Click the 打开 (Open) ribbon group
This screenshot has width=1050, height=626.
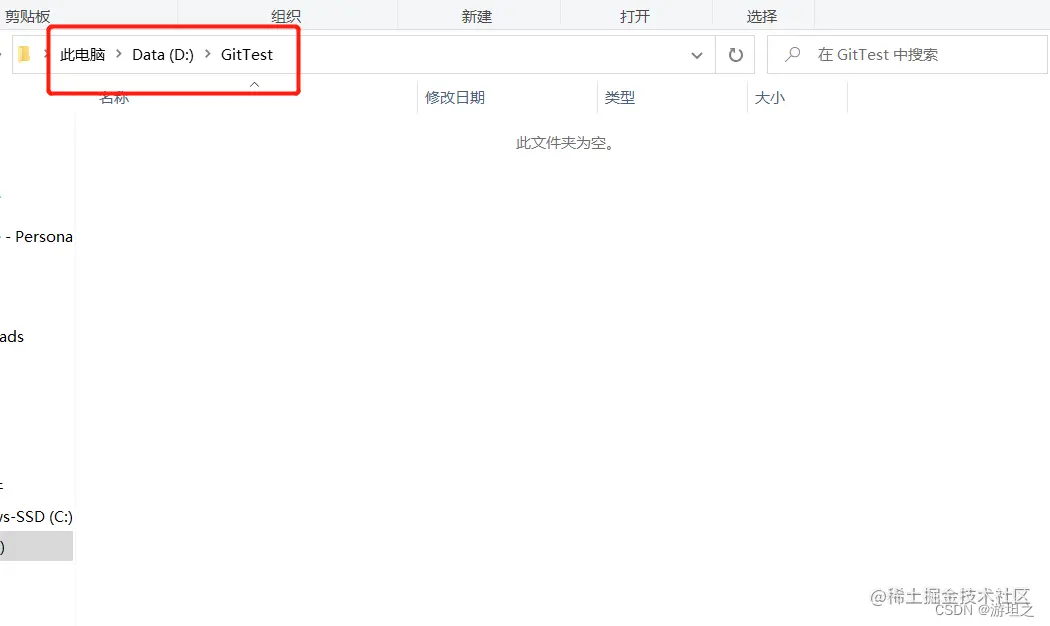(x=637, y=14)
